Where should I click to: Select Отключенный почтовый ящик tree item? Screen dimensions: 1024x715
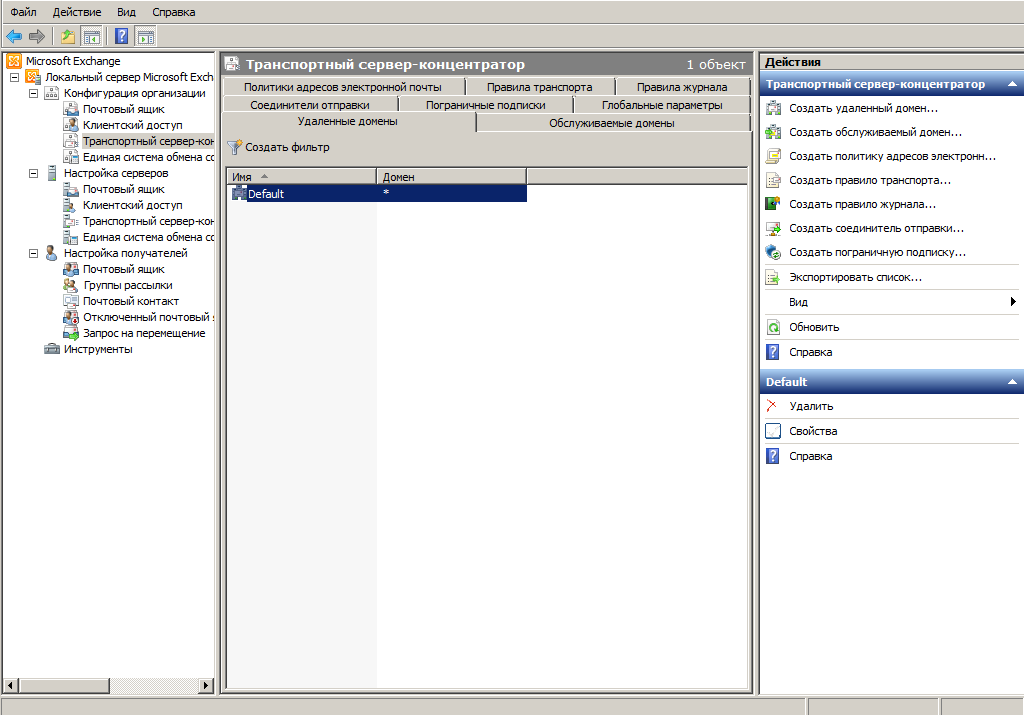pos(148,317)
